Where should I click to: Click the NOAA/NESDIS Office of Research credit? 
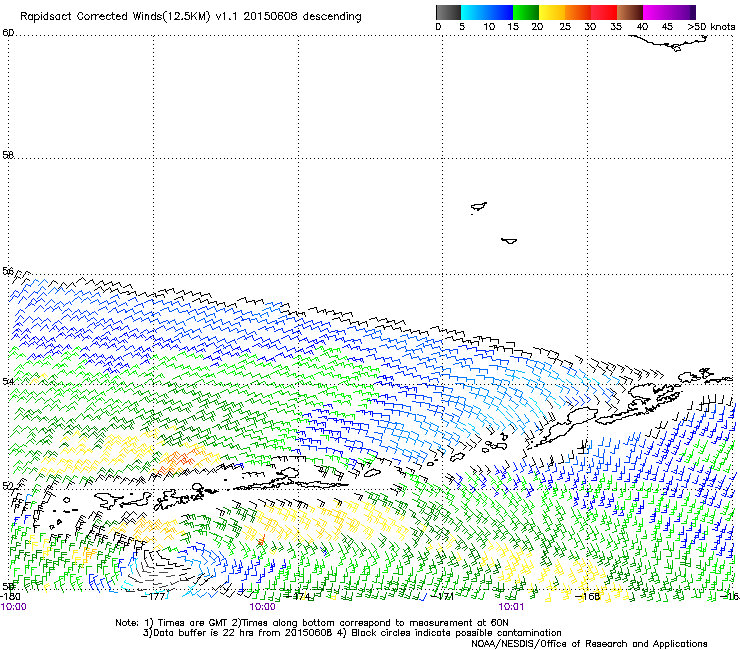[589, 644]
